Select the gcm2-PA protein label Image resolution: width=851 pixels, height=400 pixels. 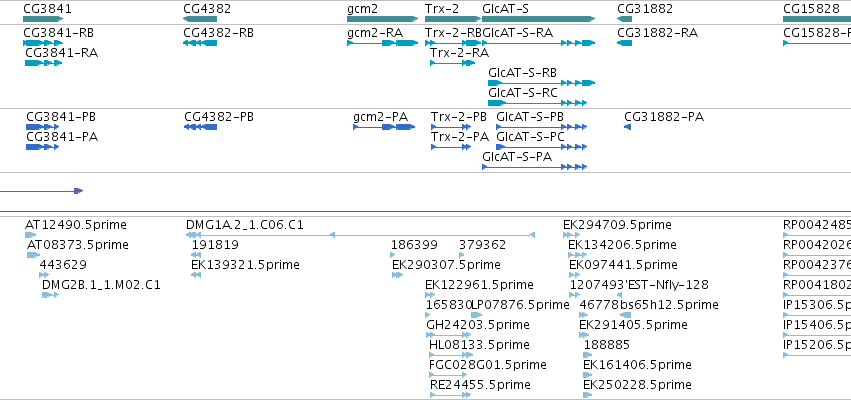380,117
